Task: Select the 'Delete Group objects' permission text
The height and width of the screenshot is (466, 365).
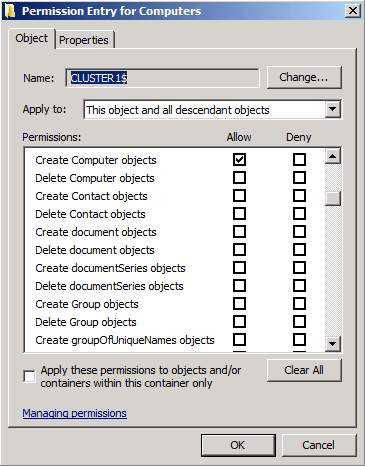Action: [86, 322]
